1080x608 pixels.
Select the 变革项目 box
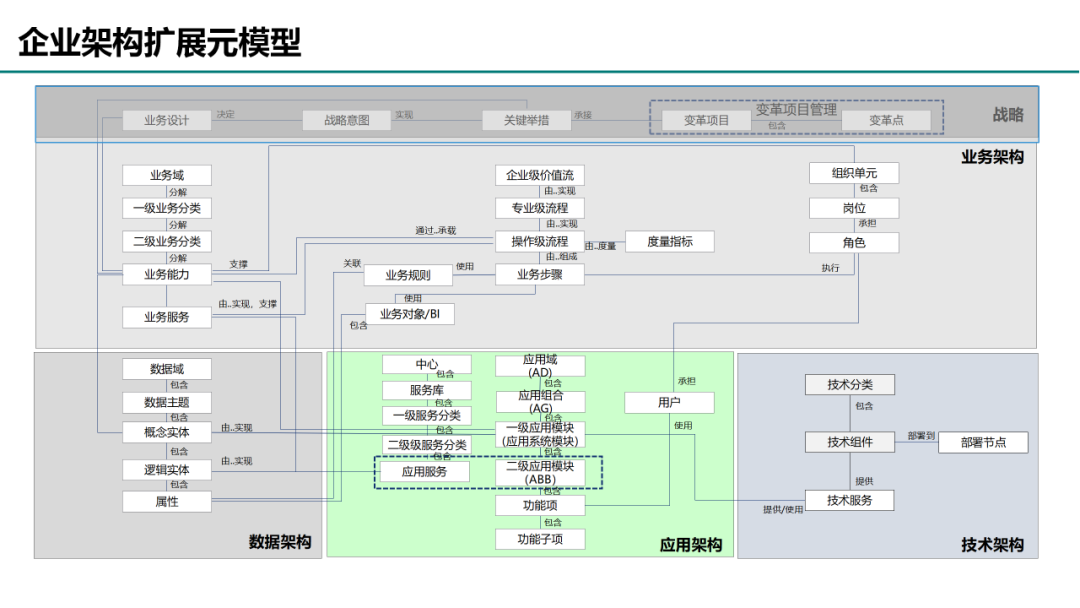click(x=706, y=120)
